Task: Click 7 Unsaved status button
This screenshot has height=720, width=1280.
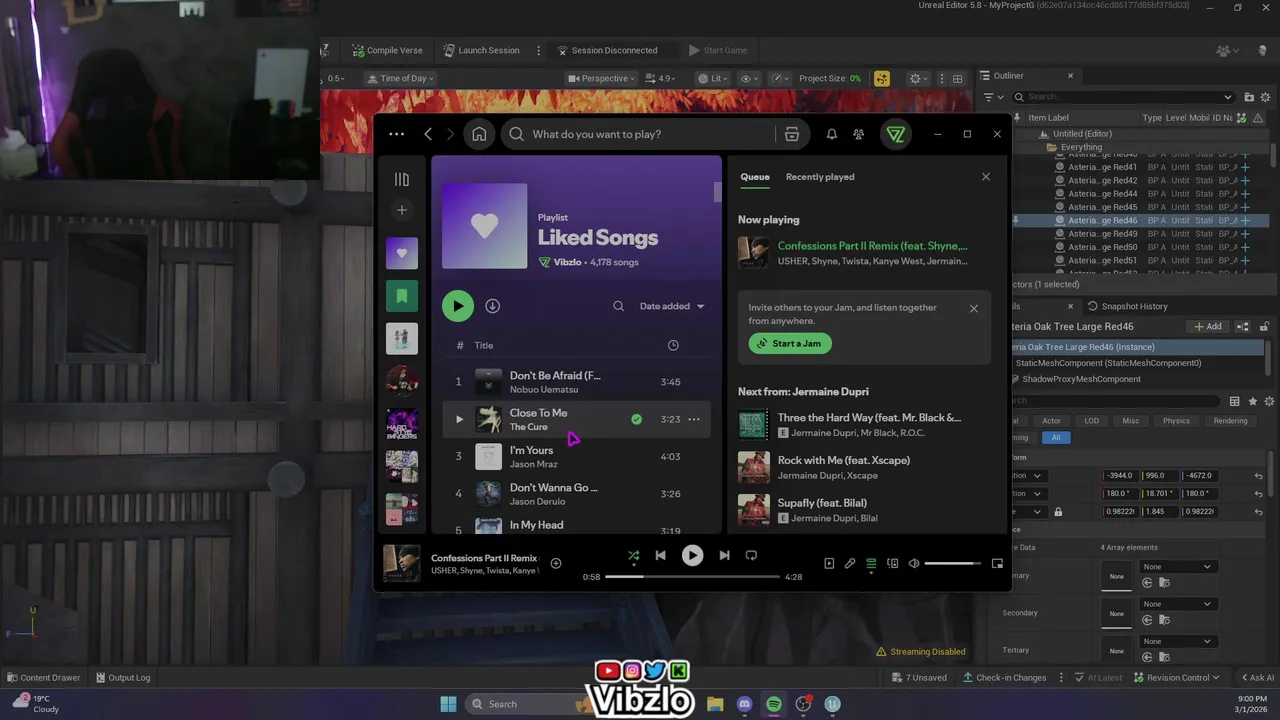Action: (918, 677)
